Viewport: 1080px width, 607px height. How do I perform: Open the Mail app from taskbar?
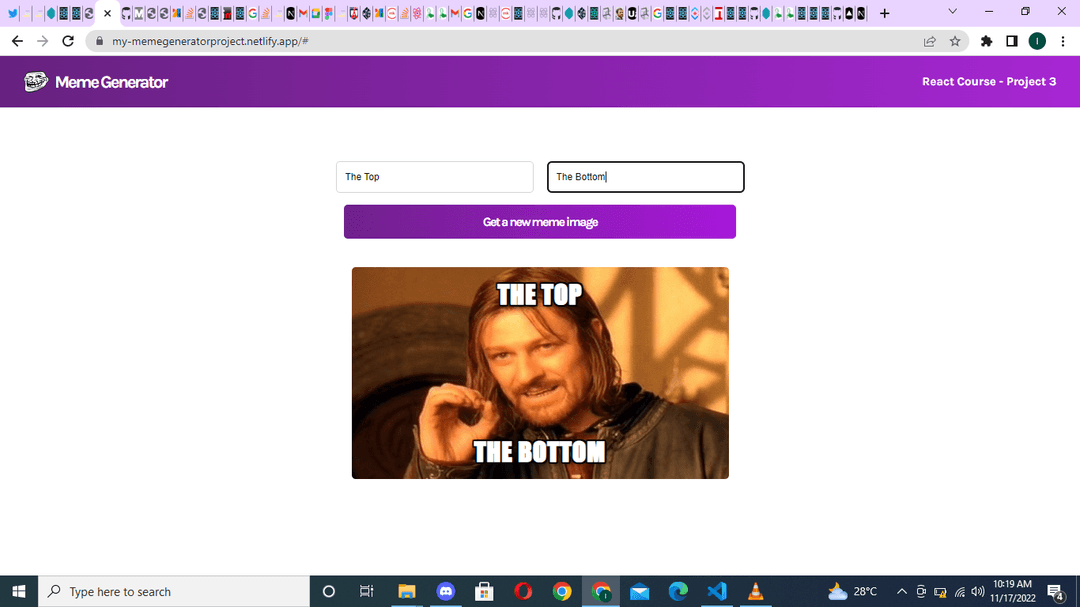point(639,591)
